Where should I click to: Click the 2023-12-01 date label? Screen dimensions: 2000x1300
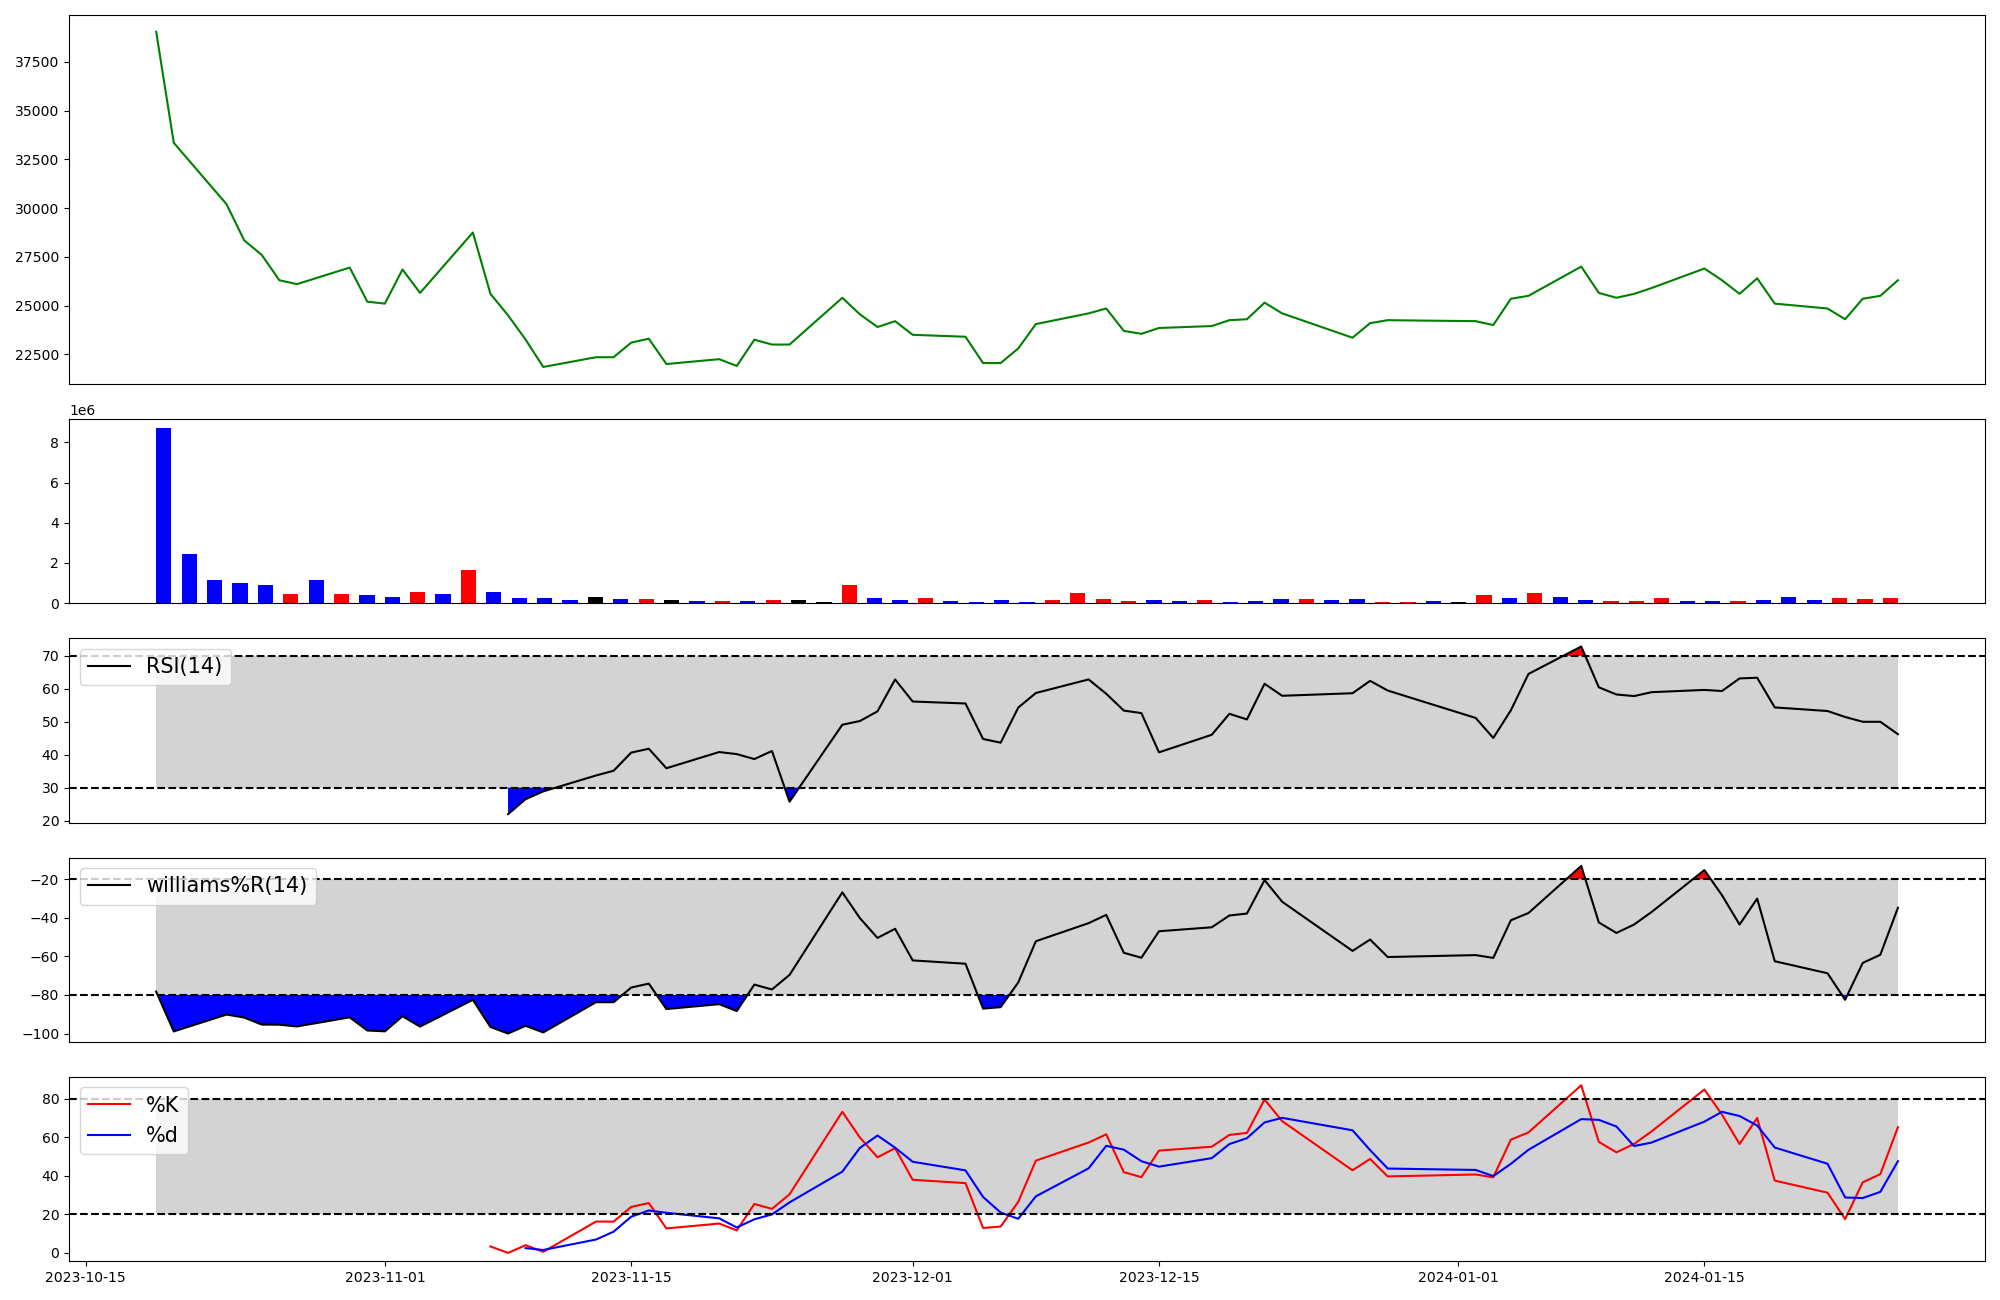pos(912,1277)
